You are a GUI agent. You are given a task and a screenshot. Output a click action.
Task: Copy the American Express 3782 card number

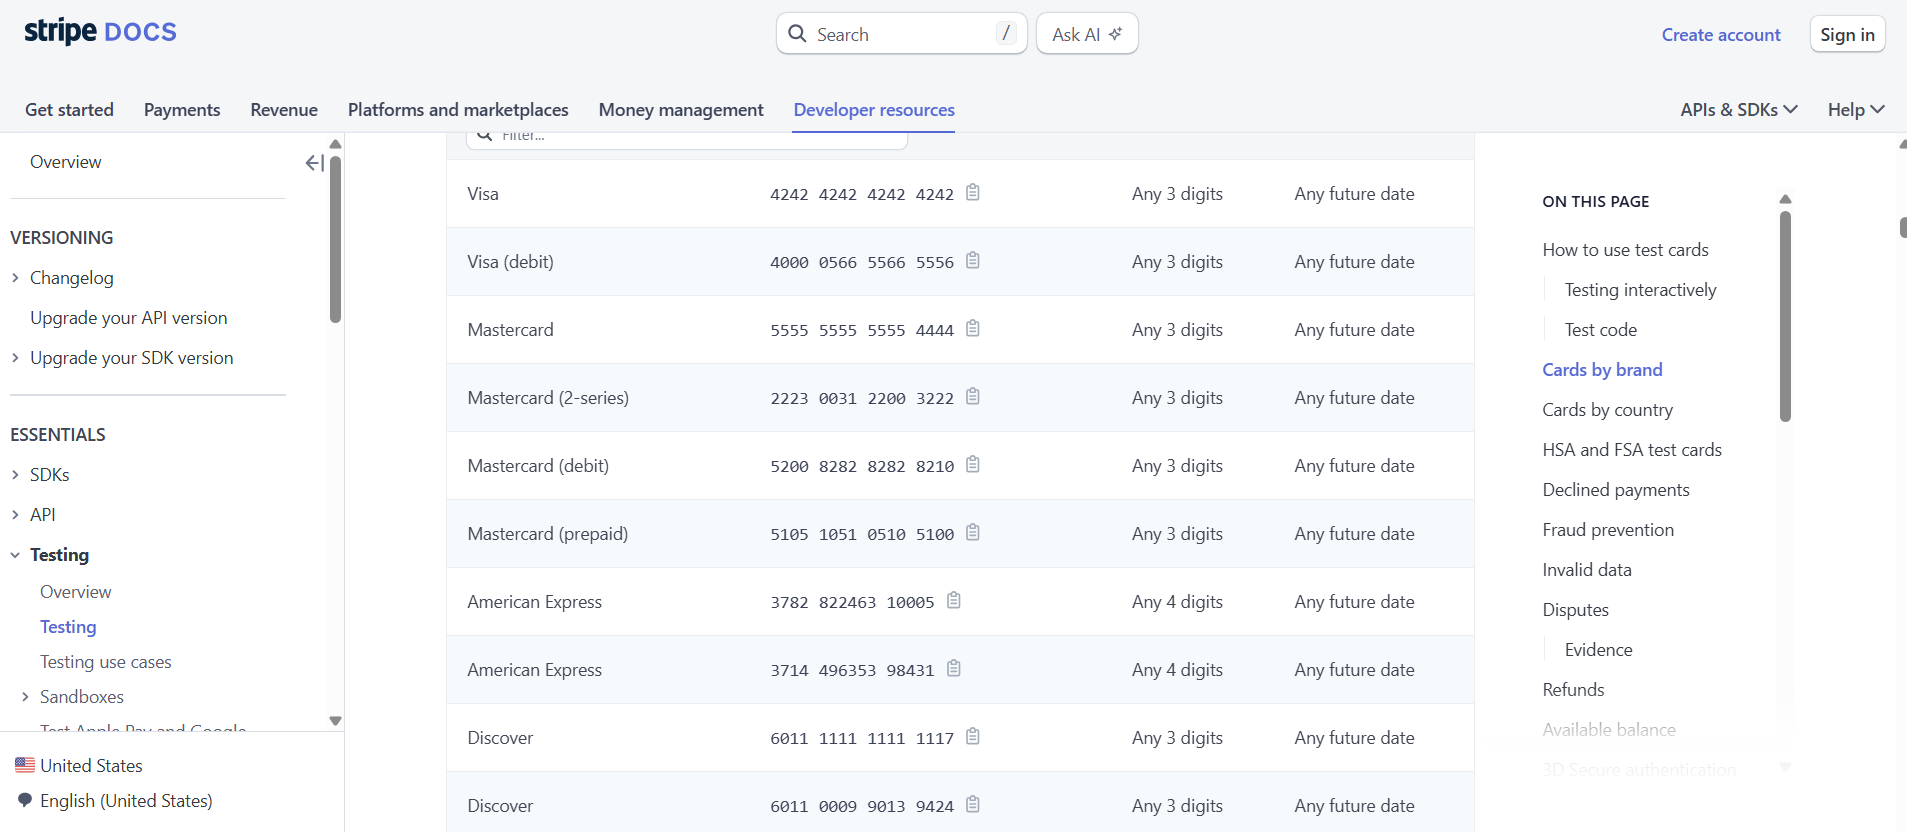click(x=953, y=601)
